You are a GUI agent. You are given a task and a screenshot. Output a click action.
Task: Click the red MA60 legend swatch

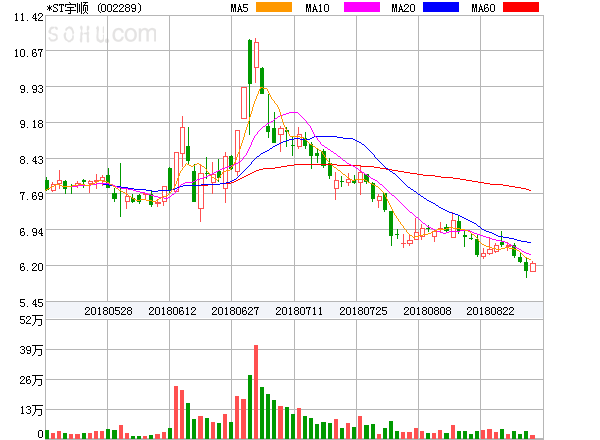(x=521, y=7)
